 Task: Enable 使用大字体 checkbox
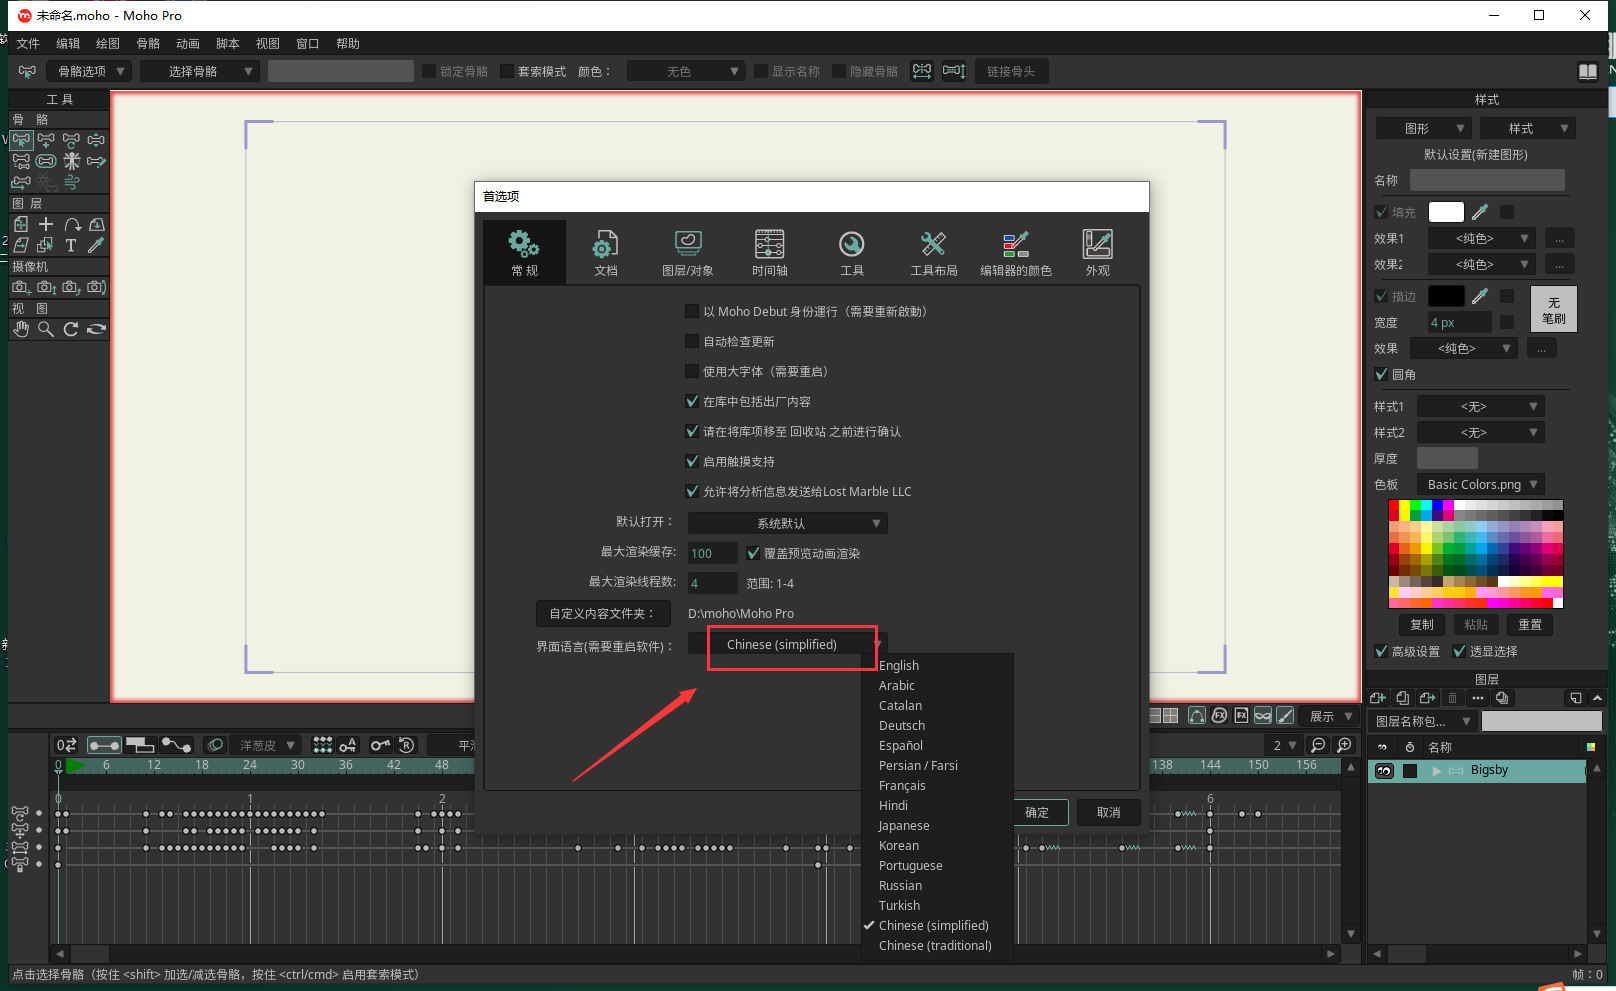click(x=692, y=371)
